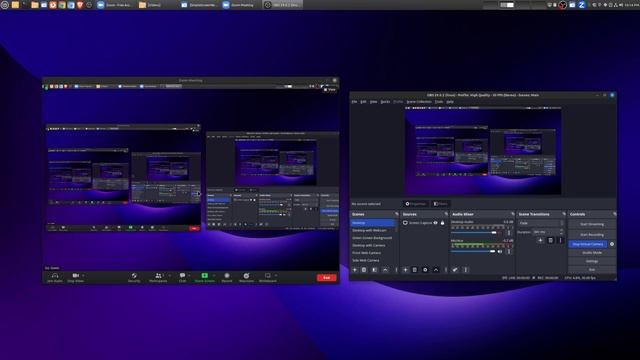Open source properties gear in Sources toolbar
The width and height of the screenshot is (640, 360).
425,270
